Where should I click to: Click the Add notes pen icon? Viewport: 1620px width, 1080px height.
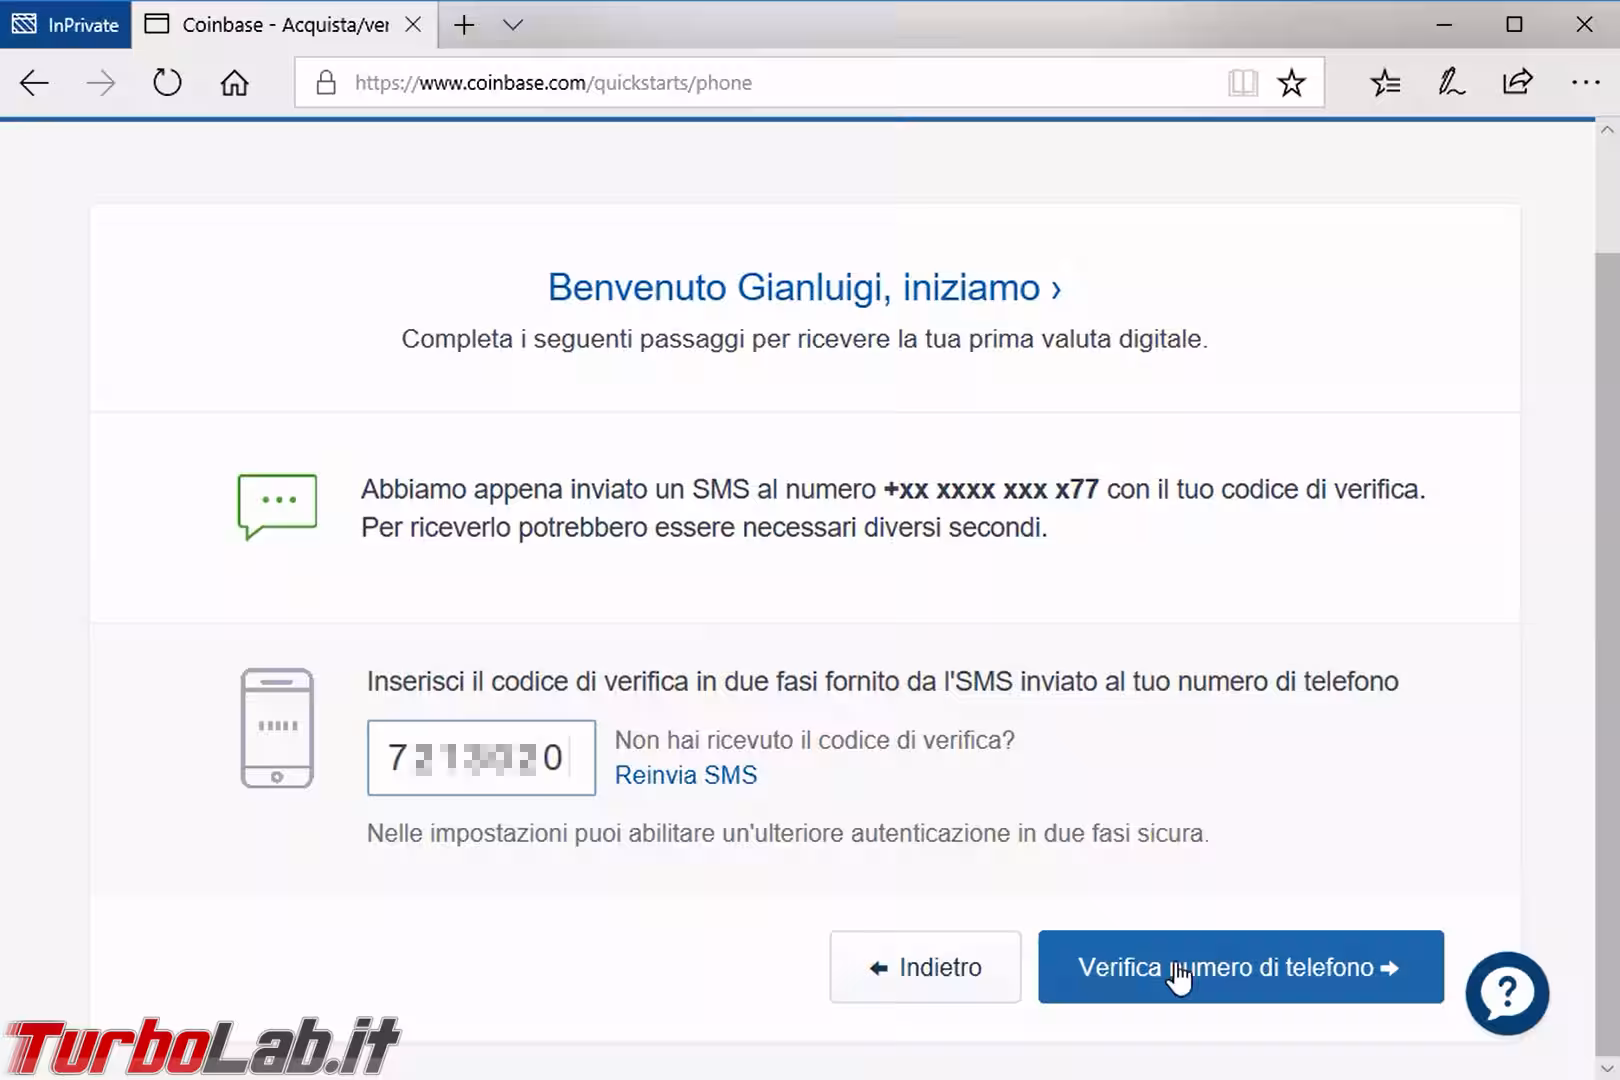(x=1451, y=83)
